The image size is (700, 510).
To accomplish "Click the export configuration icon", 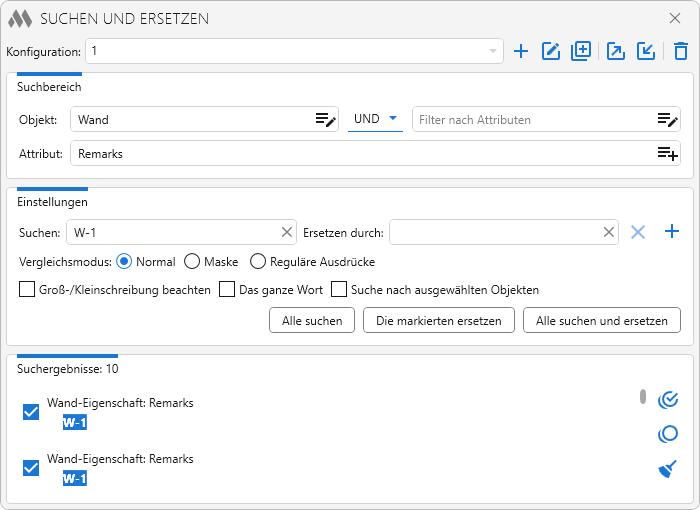I will click(x=616, y=51).
